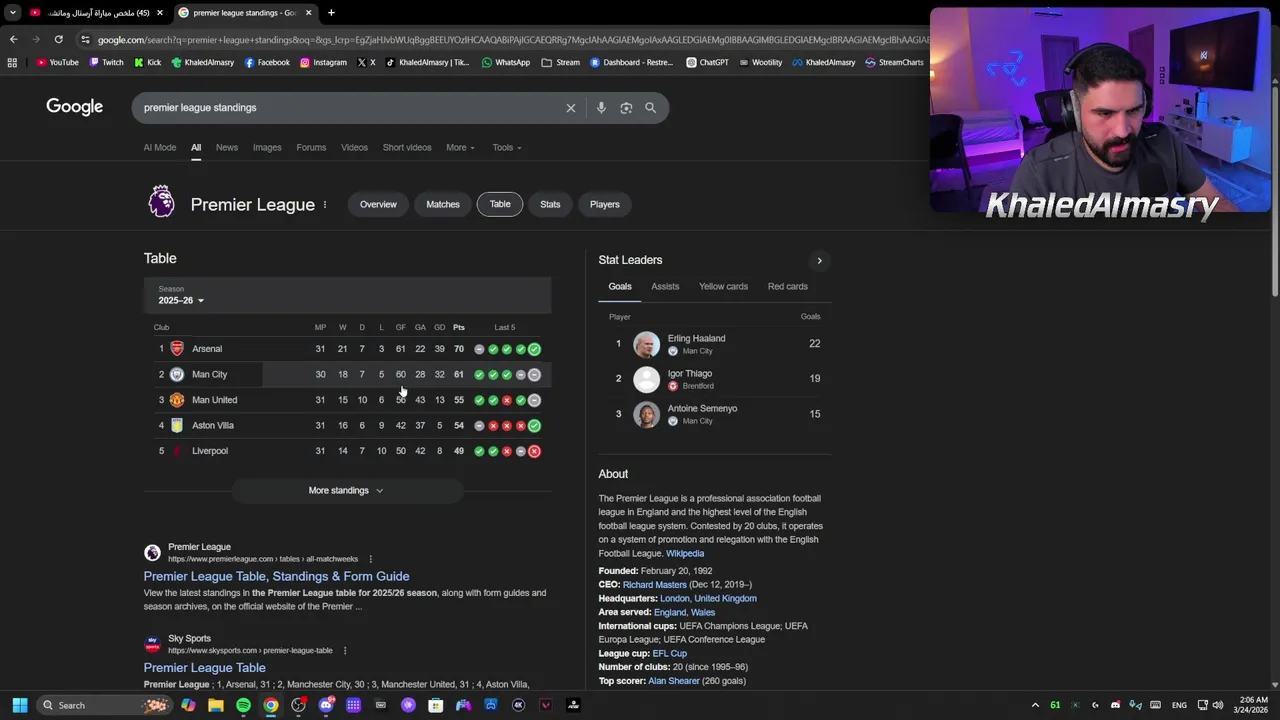Screen dimensions: 1280x720
Task: Switch Stat Leaders to Yellow cards
Action: click(x=723, y=287)
